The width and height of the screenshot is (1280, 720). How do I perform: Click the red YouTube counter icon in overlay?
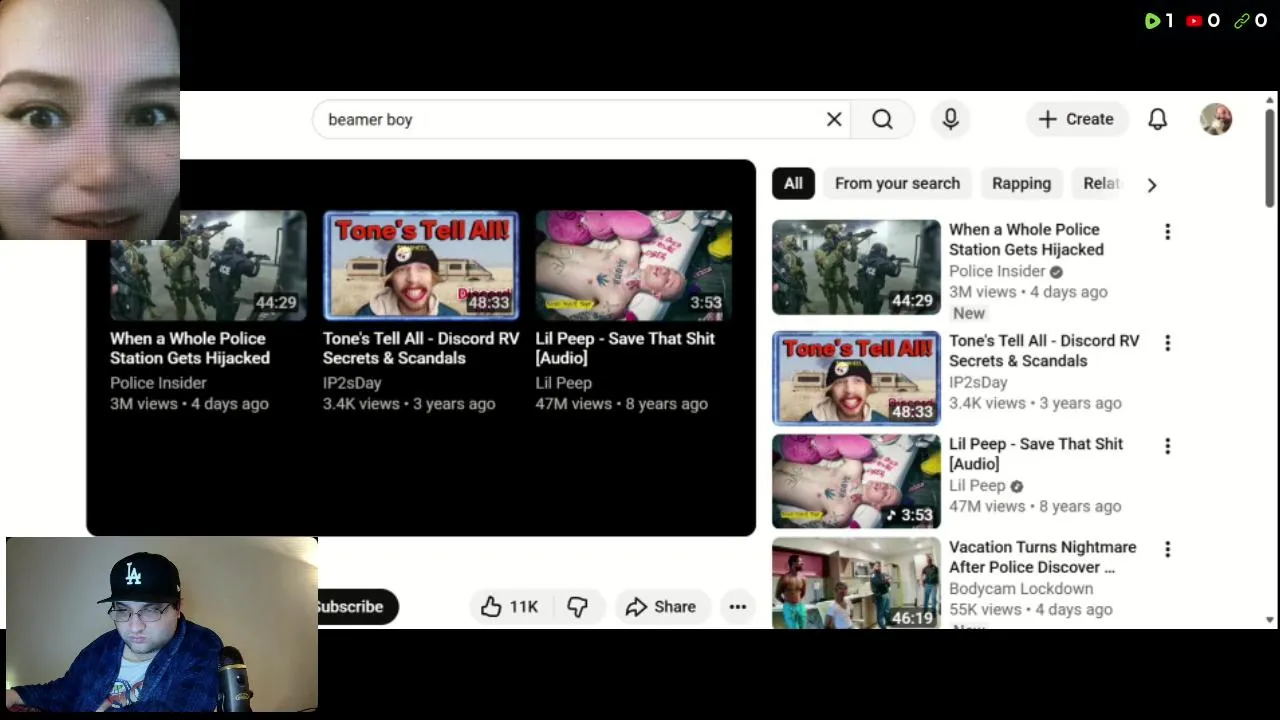pos(1194,20)
